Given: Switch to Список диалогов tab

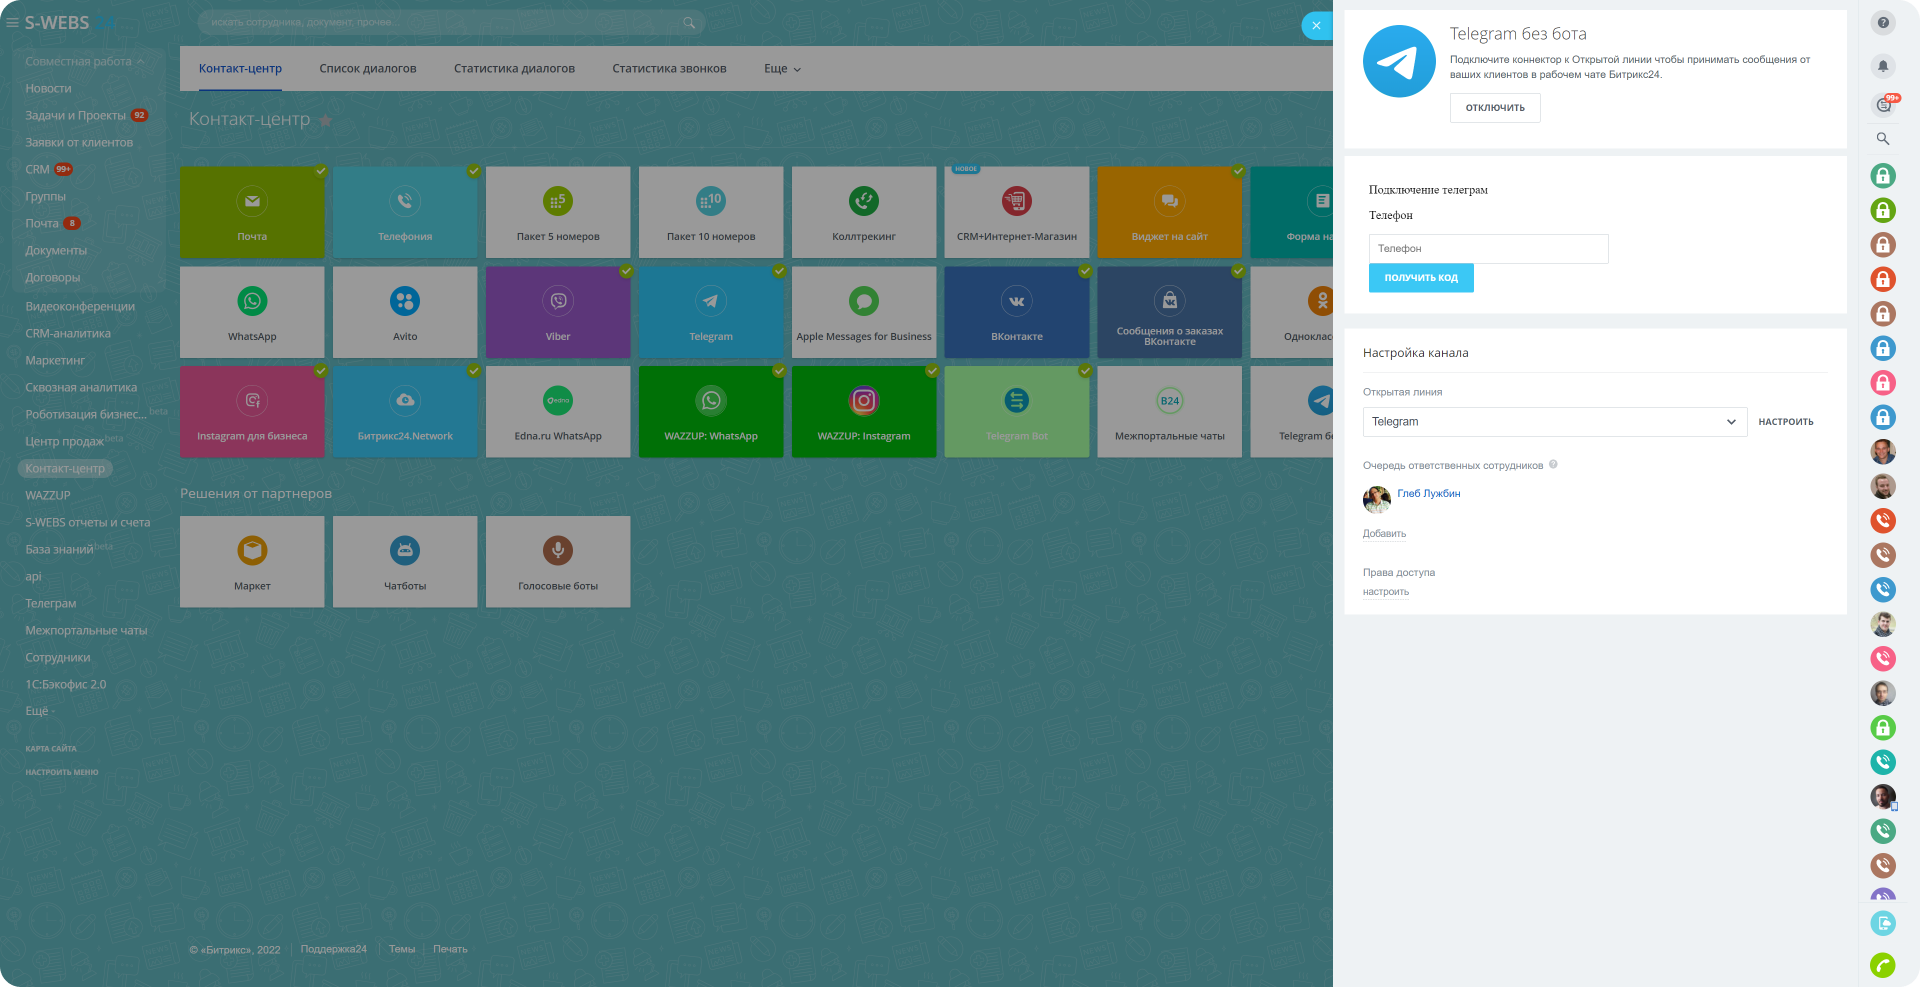Looking at the screenshot, I should tap(368, 69).
